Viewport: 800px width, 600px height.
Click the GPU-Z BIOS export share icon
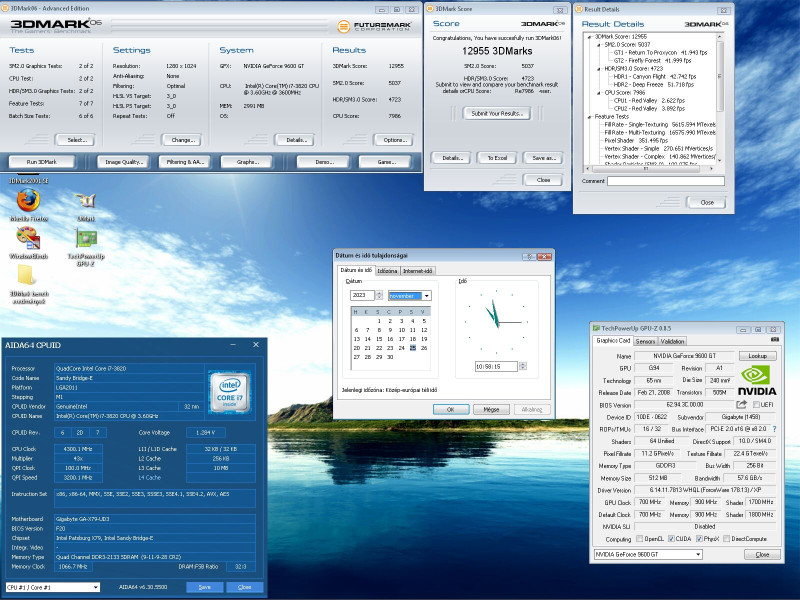click(741, 405)
